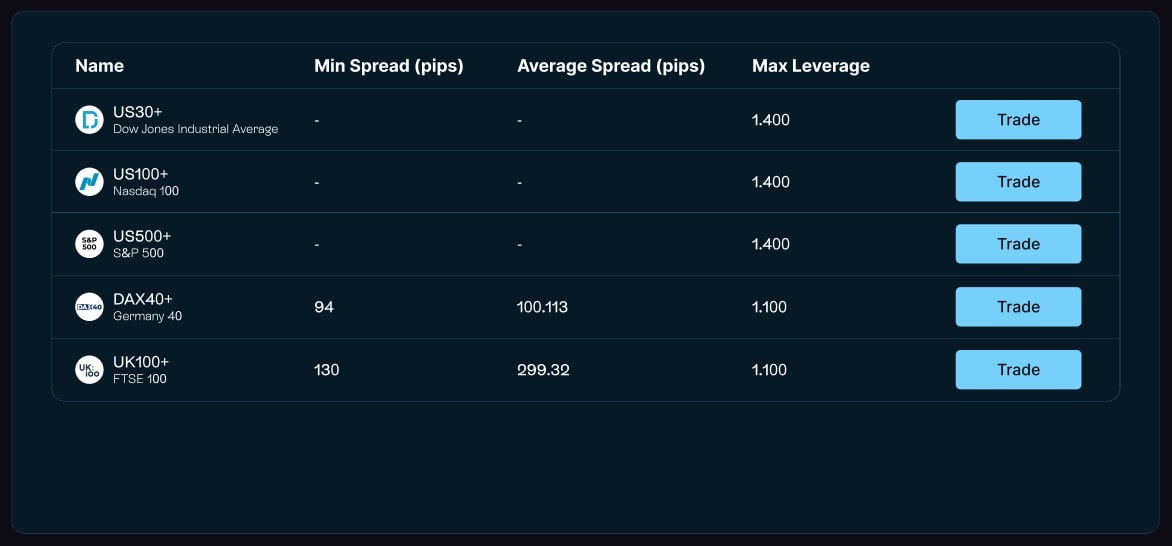Image resolution: width=1172 pixels, height=546 pixels.
Task: Click the DAX40 logo icon
Action: click(x=89, y=307)
